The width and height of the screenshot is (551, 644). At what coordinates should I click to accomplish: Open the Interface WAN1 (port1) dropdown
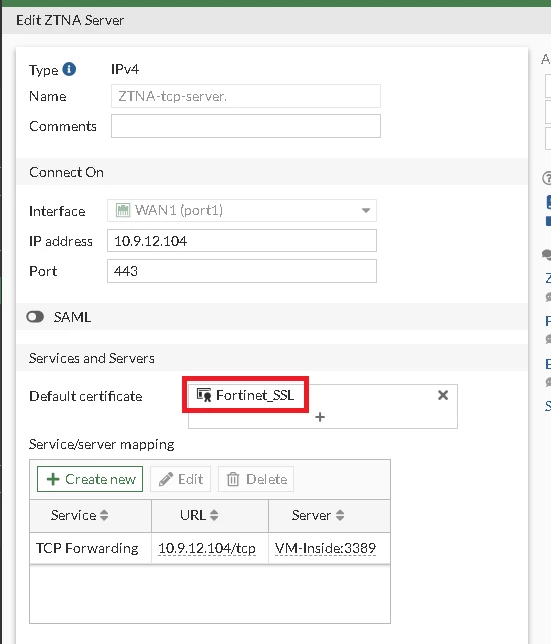point(242,211)
